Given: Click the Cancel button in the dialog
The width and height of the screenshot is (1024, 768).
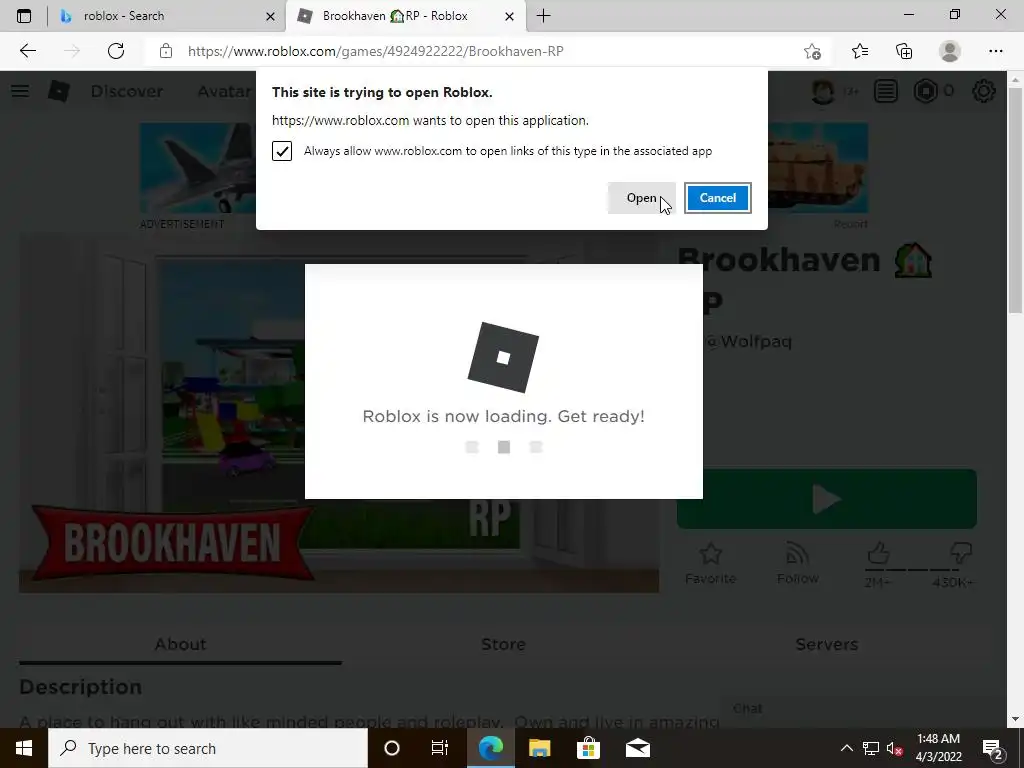Looking at the screenshot, I should coord(718,198).
